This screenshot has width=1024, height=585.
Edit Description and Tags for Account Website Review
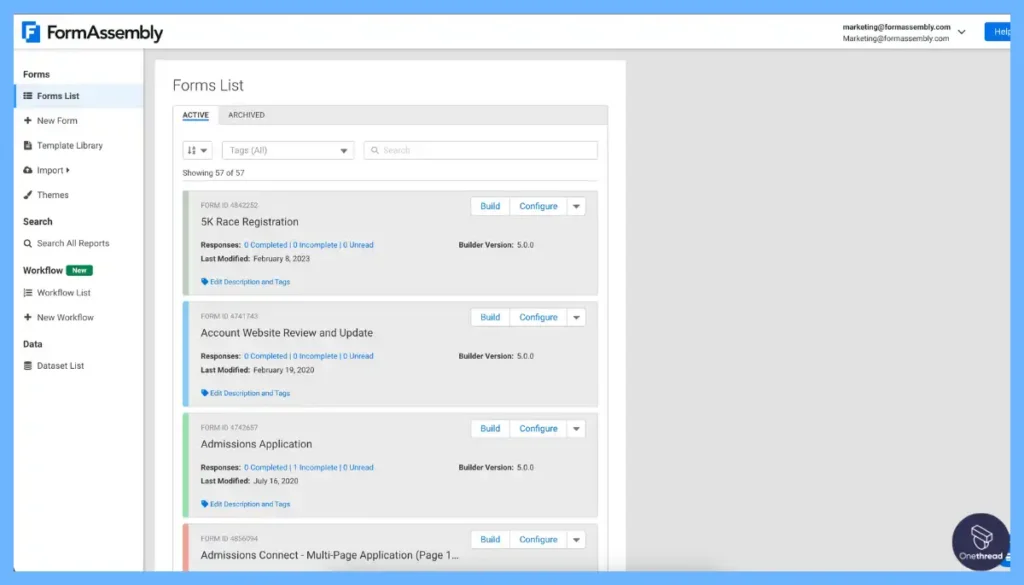pos(249,394)
